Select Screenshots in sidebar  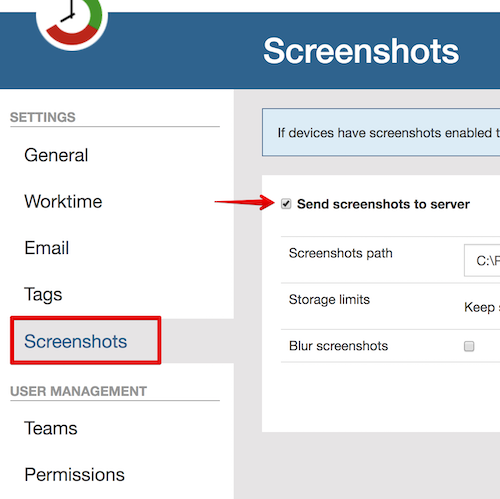tap(76, 341)
